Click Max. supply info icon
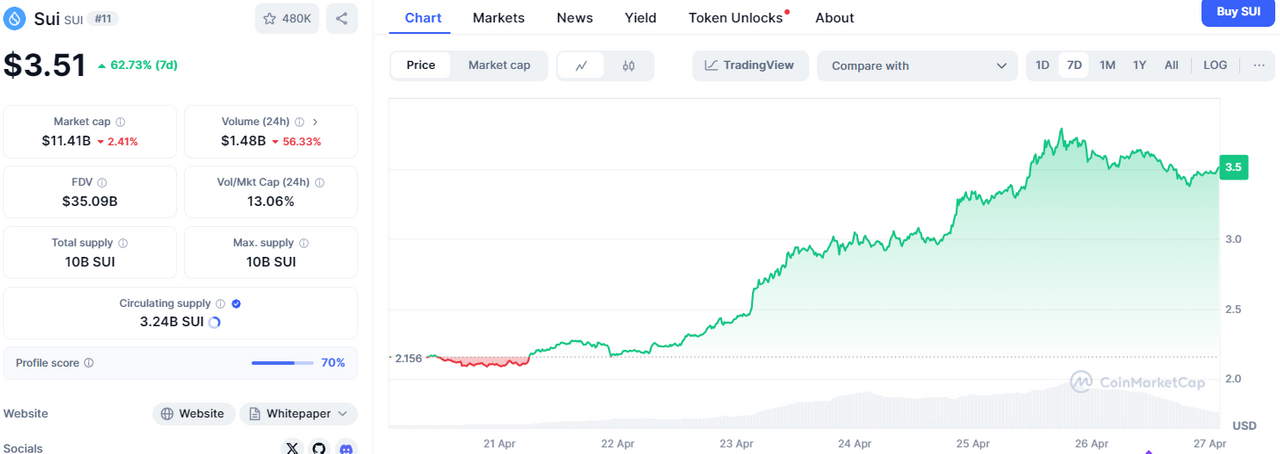The width and height of the screenshot is (1280, 454). tap(304, 243)
